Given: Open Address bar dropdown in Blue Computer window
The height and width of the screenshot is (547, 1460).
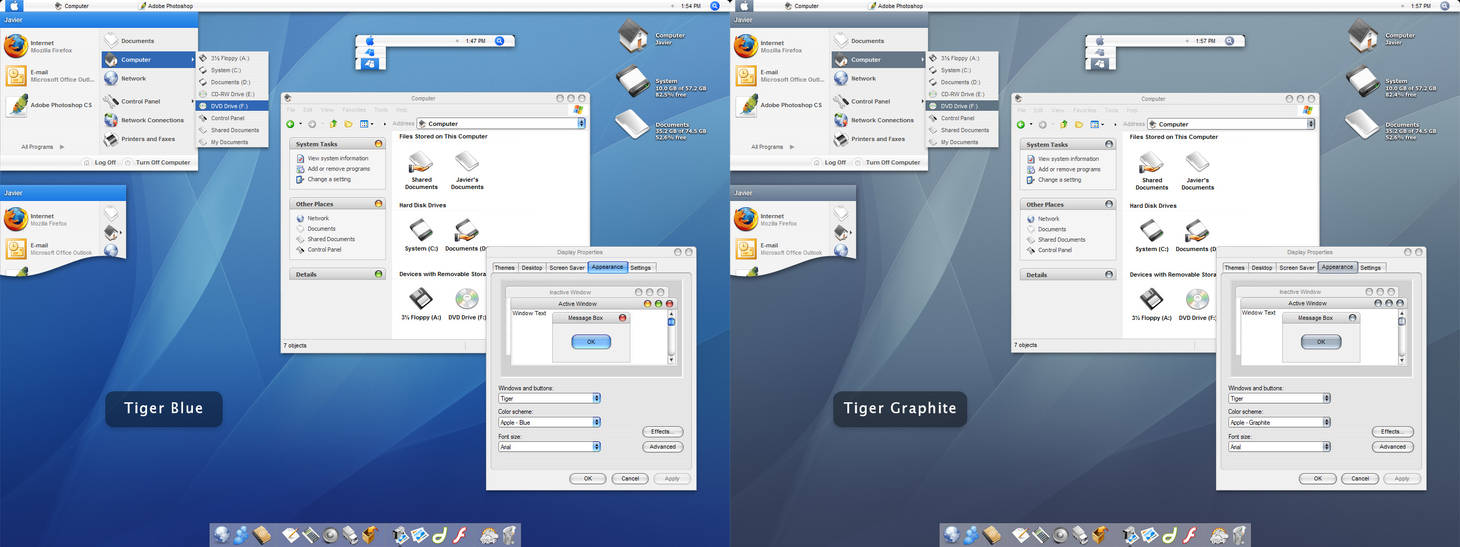Looking at the screenshot, I should (x=580, y=124).
